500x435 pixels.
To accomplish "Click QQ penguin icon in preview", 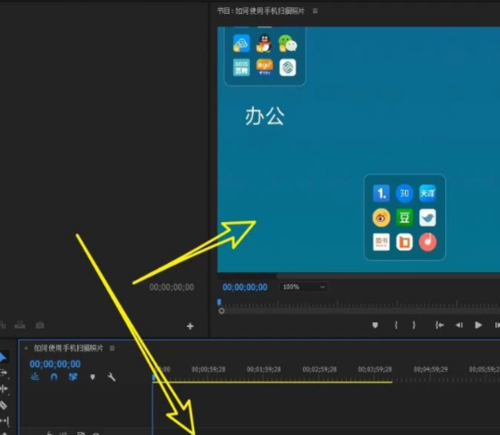I will coord(264,44).
